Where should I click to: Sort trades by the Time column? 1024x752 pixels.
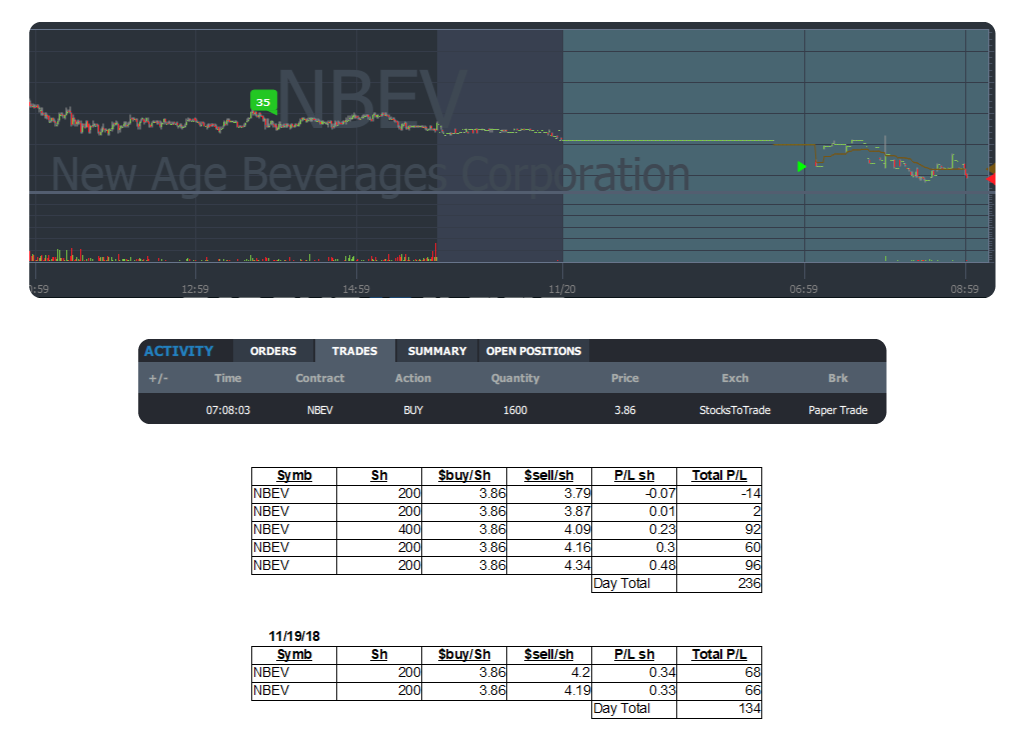pos(228,378)
